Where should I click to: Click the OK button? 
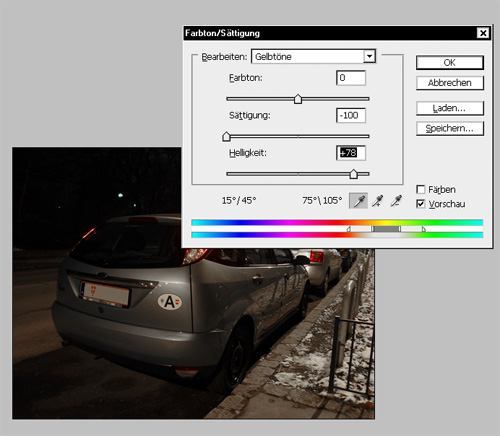pyautogui.click(x=450, y=63)
